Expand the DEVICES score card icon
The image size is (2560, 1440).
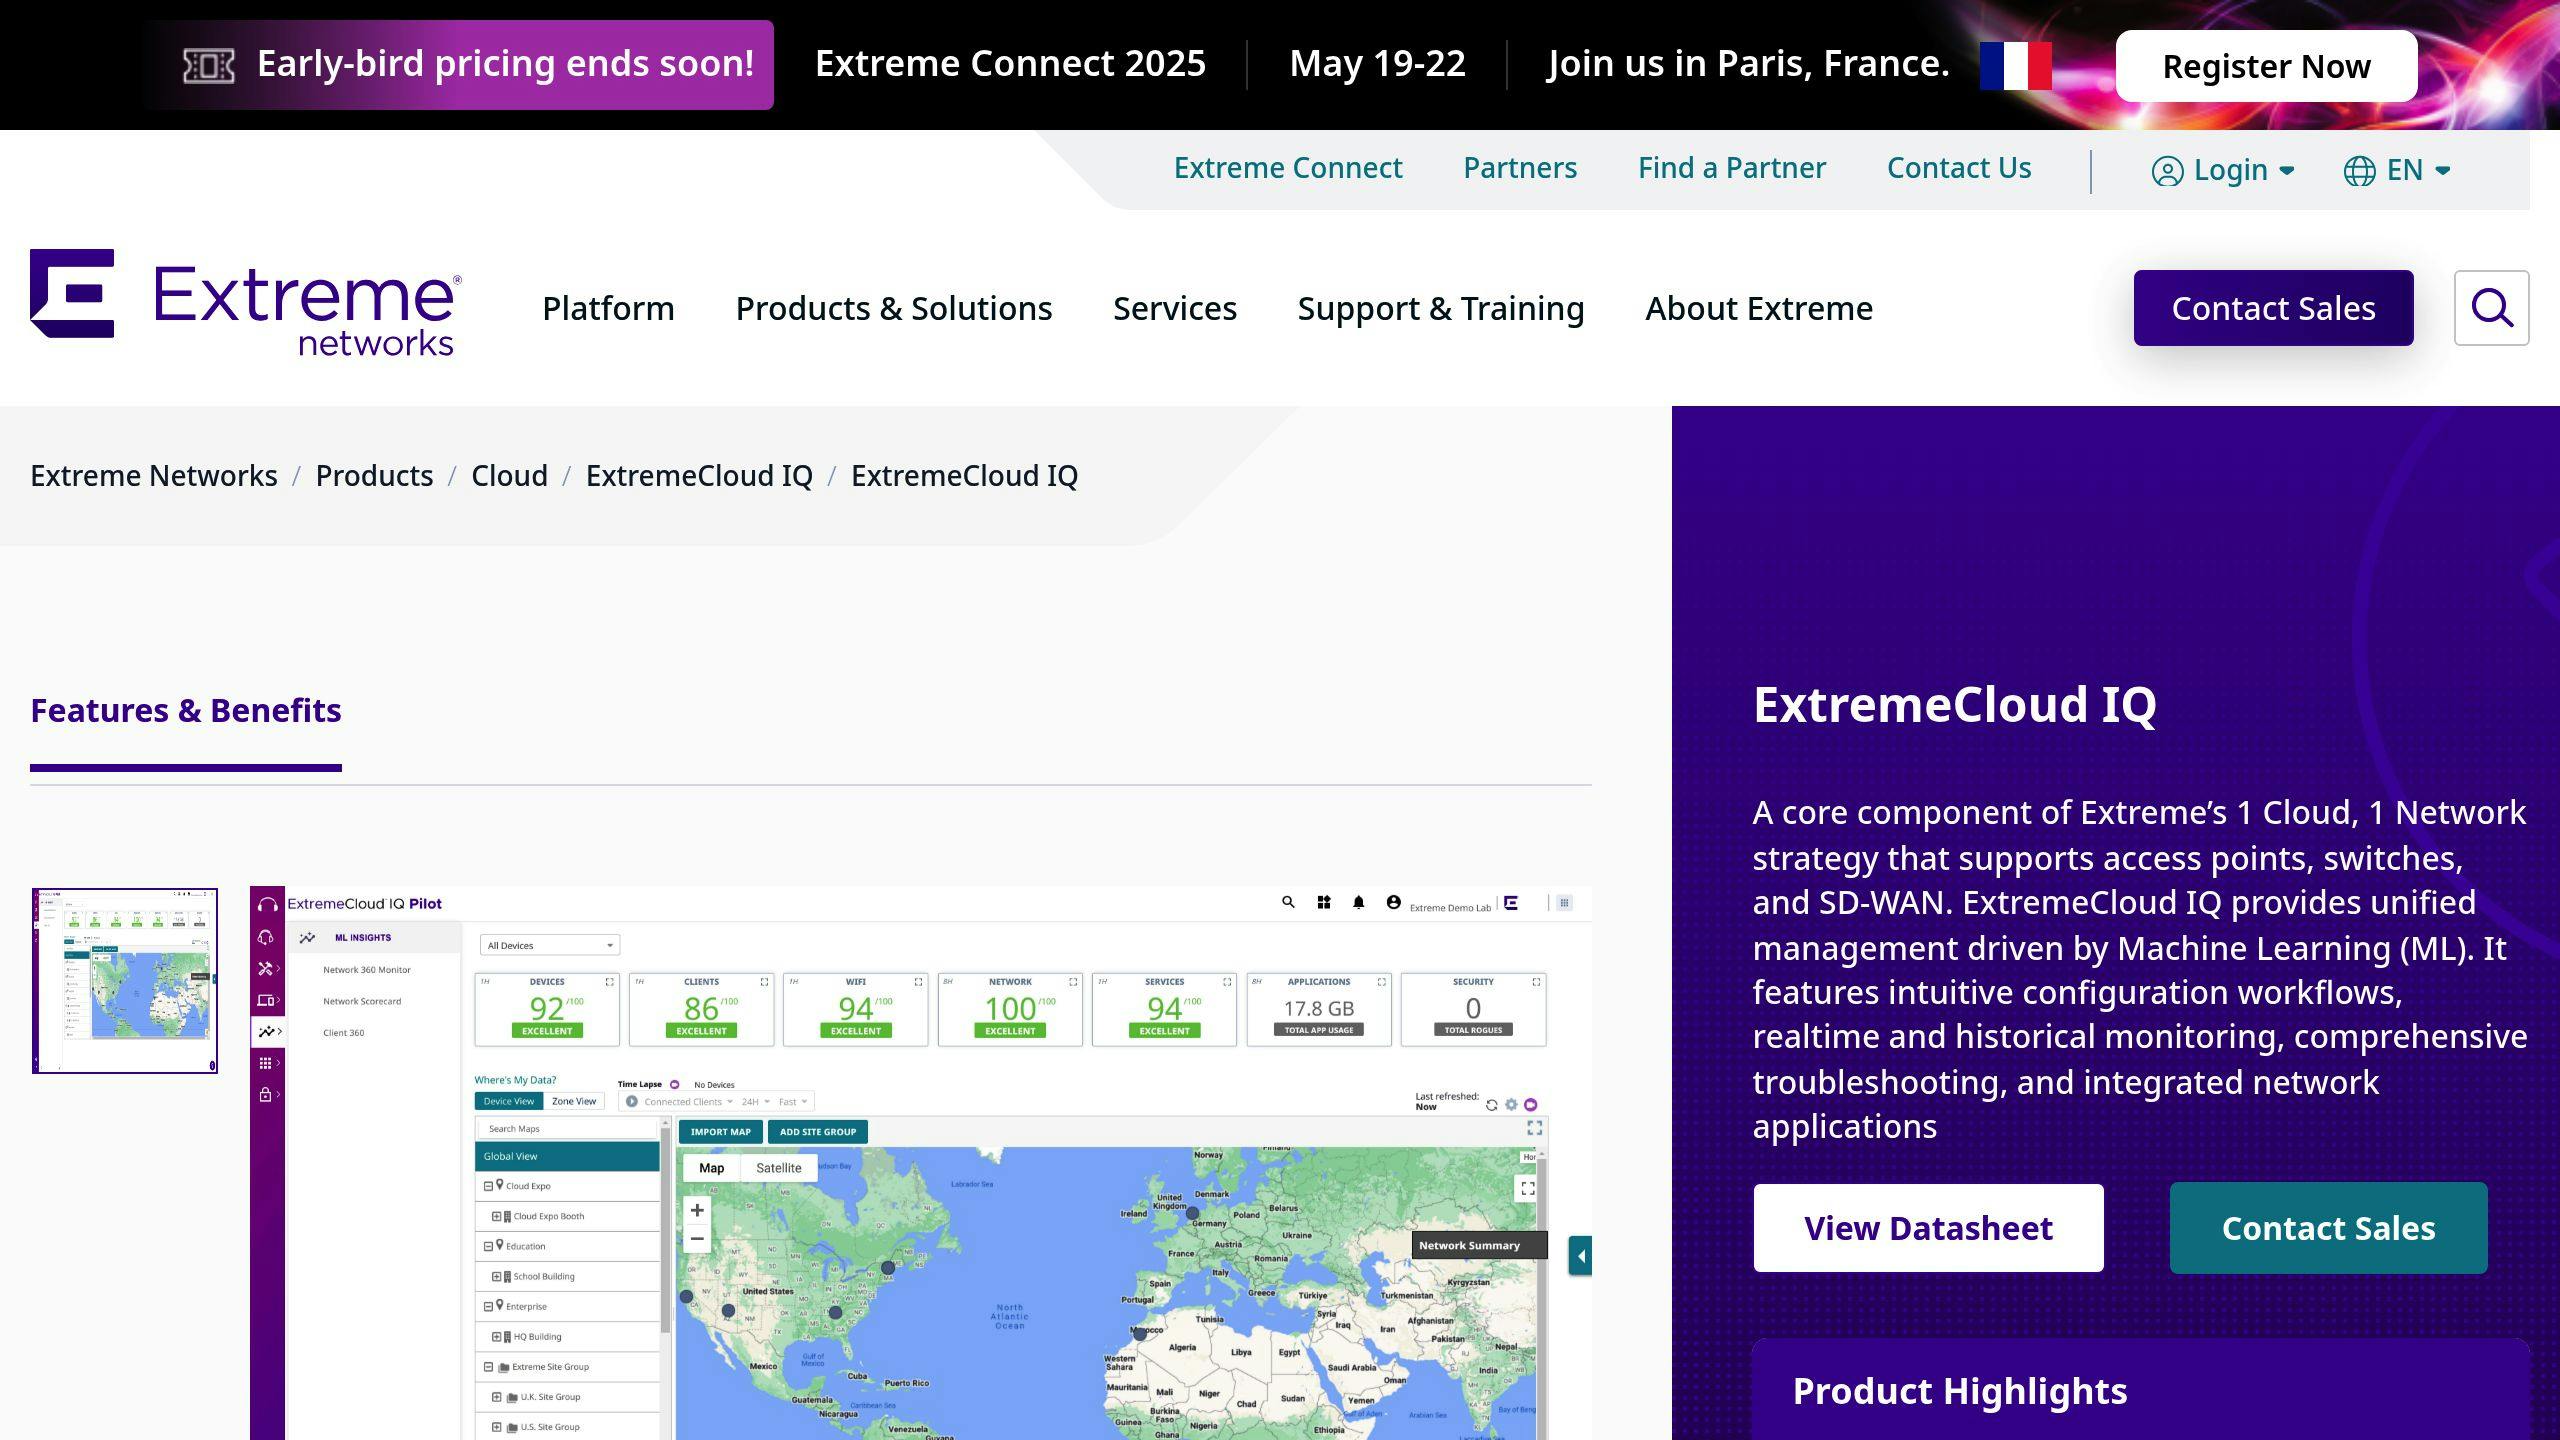609,982
